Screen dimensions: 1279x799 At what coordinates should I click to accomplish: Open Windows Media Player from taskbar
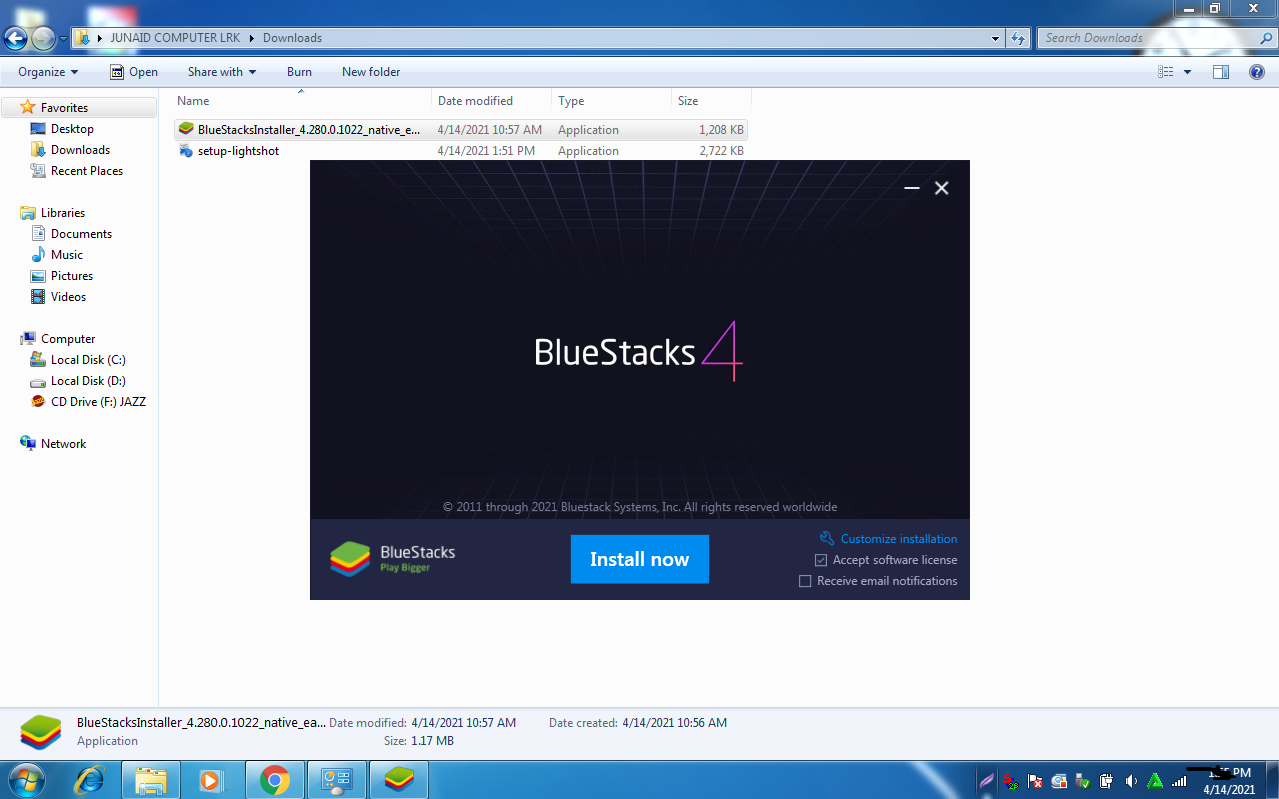tap(211, 780)
